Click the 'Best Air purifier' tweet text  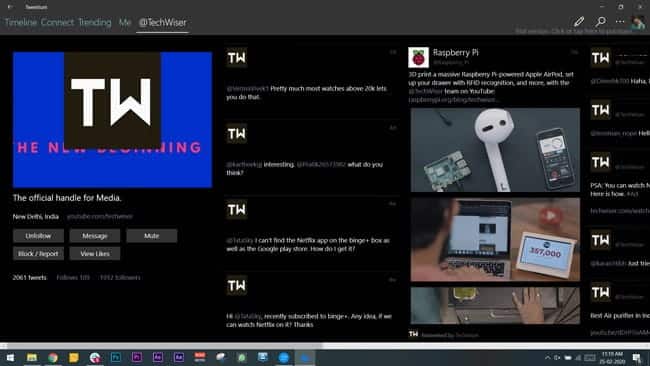click(x=620, y=315)
